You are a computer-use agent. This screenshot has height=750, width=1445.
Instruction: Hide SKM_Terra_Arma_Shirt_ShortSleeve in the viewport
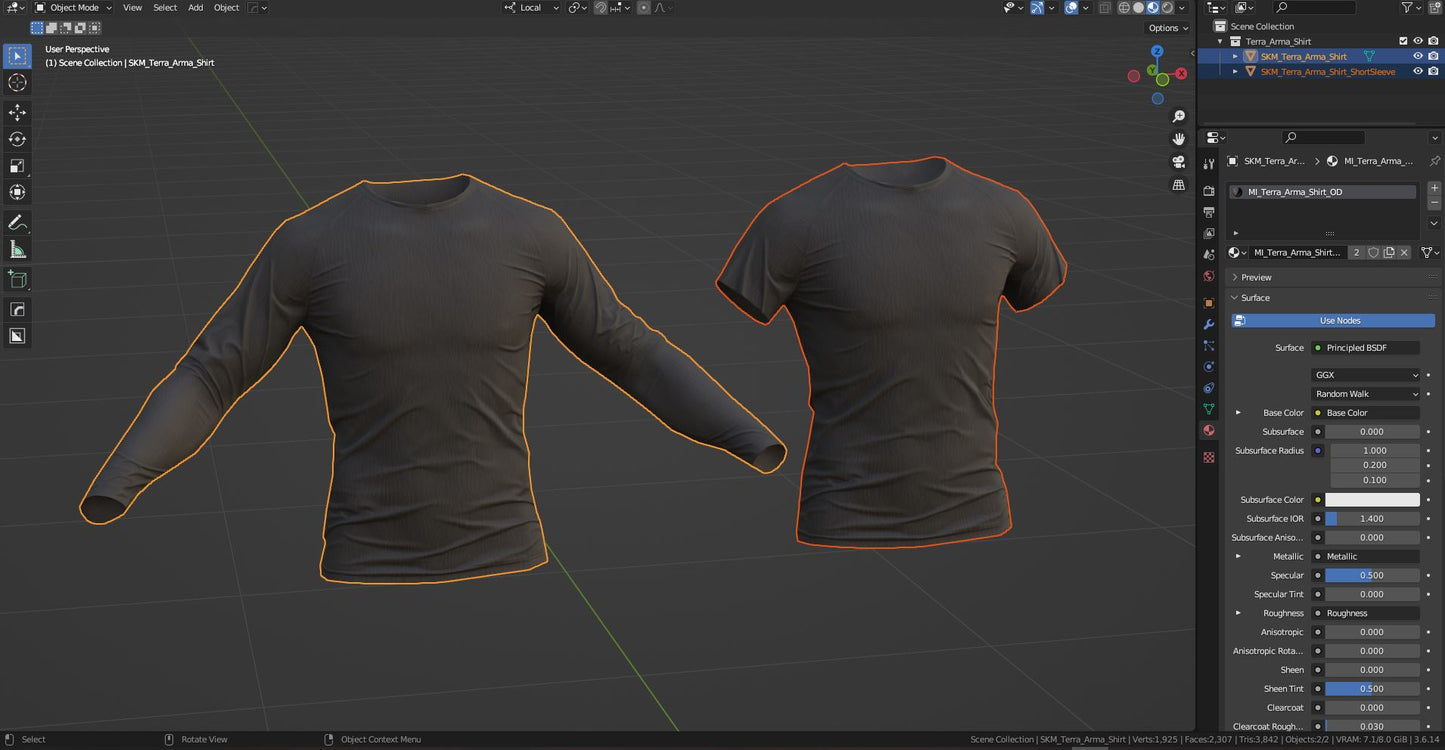(1418, 70)
